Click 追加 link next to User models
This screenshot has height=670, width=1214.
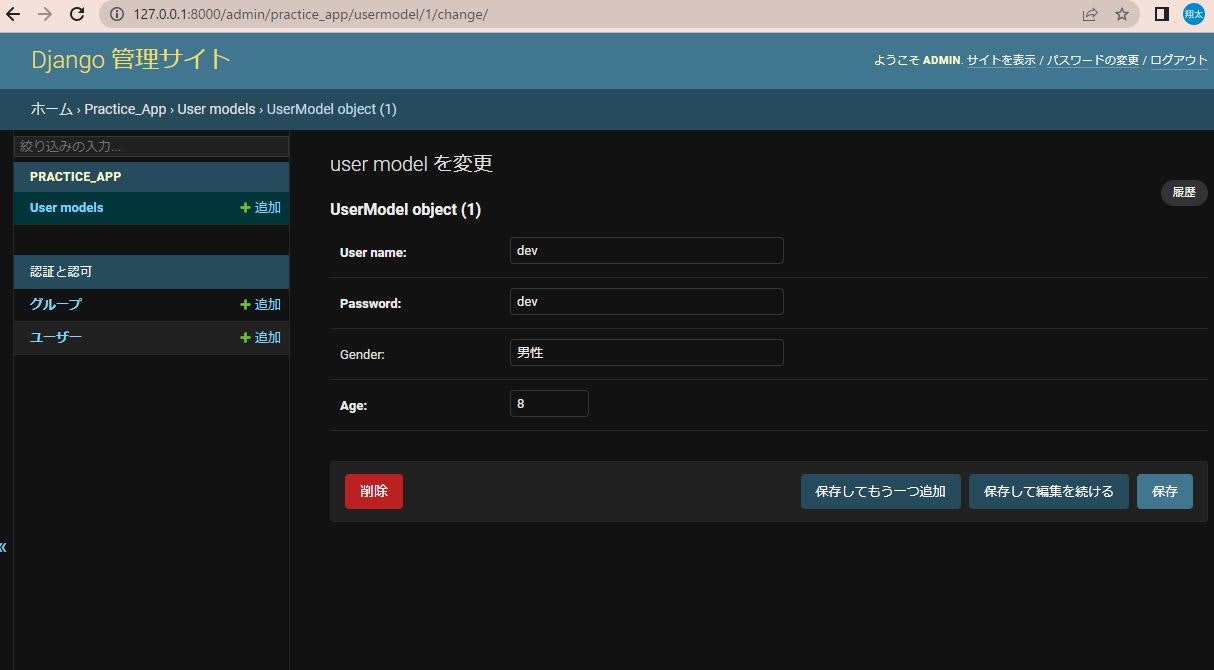pos(268,208)
